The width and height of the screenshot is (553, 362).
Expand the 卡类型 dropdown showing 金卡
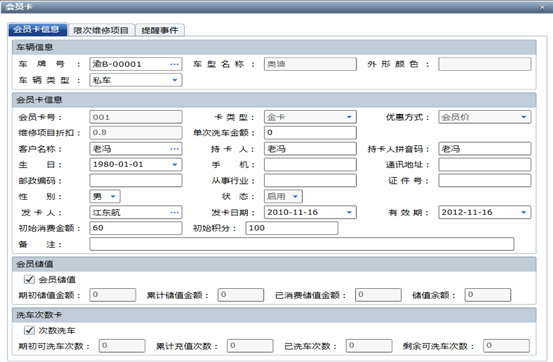(x=349, y=117)
